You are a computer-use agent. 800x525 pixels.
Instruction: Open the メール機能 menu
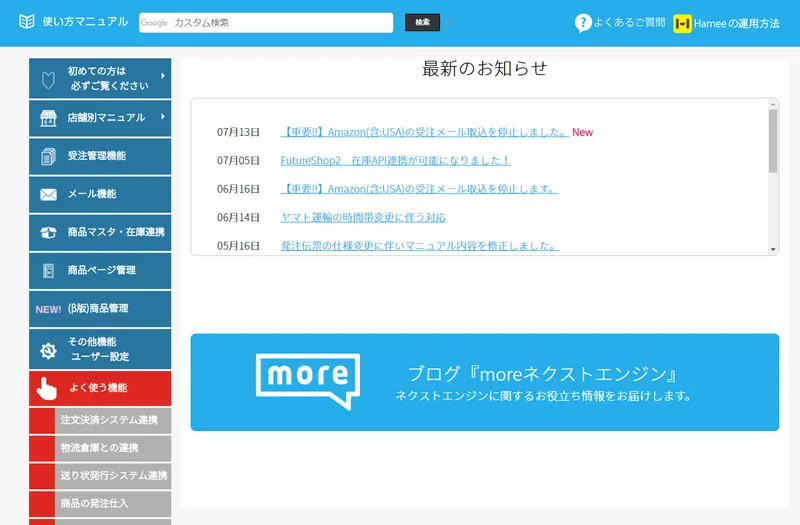(x=100, y=194)
